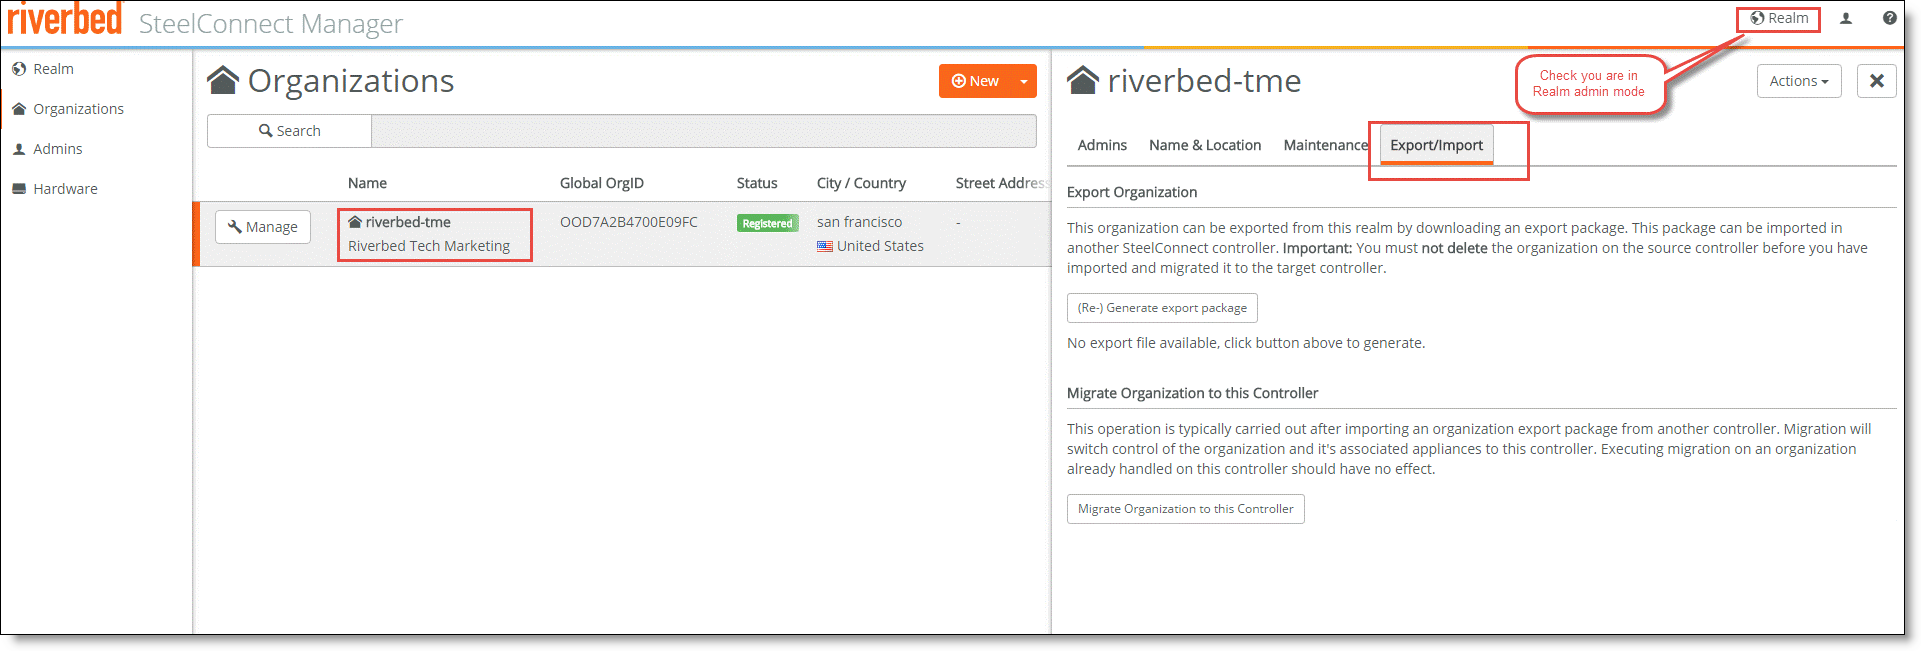This screenshot has height=651, width=1921.
Task: Click (Re-) Generate export package button
Action: 1162,308
